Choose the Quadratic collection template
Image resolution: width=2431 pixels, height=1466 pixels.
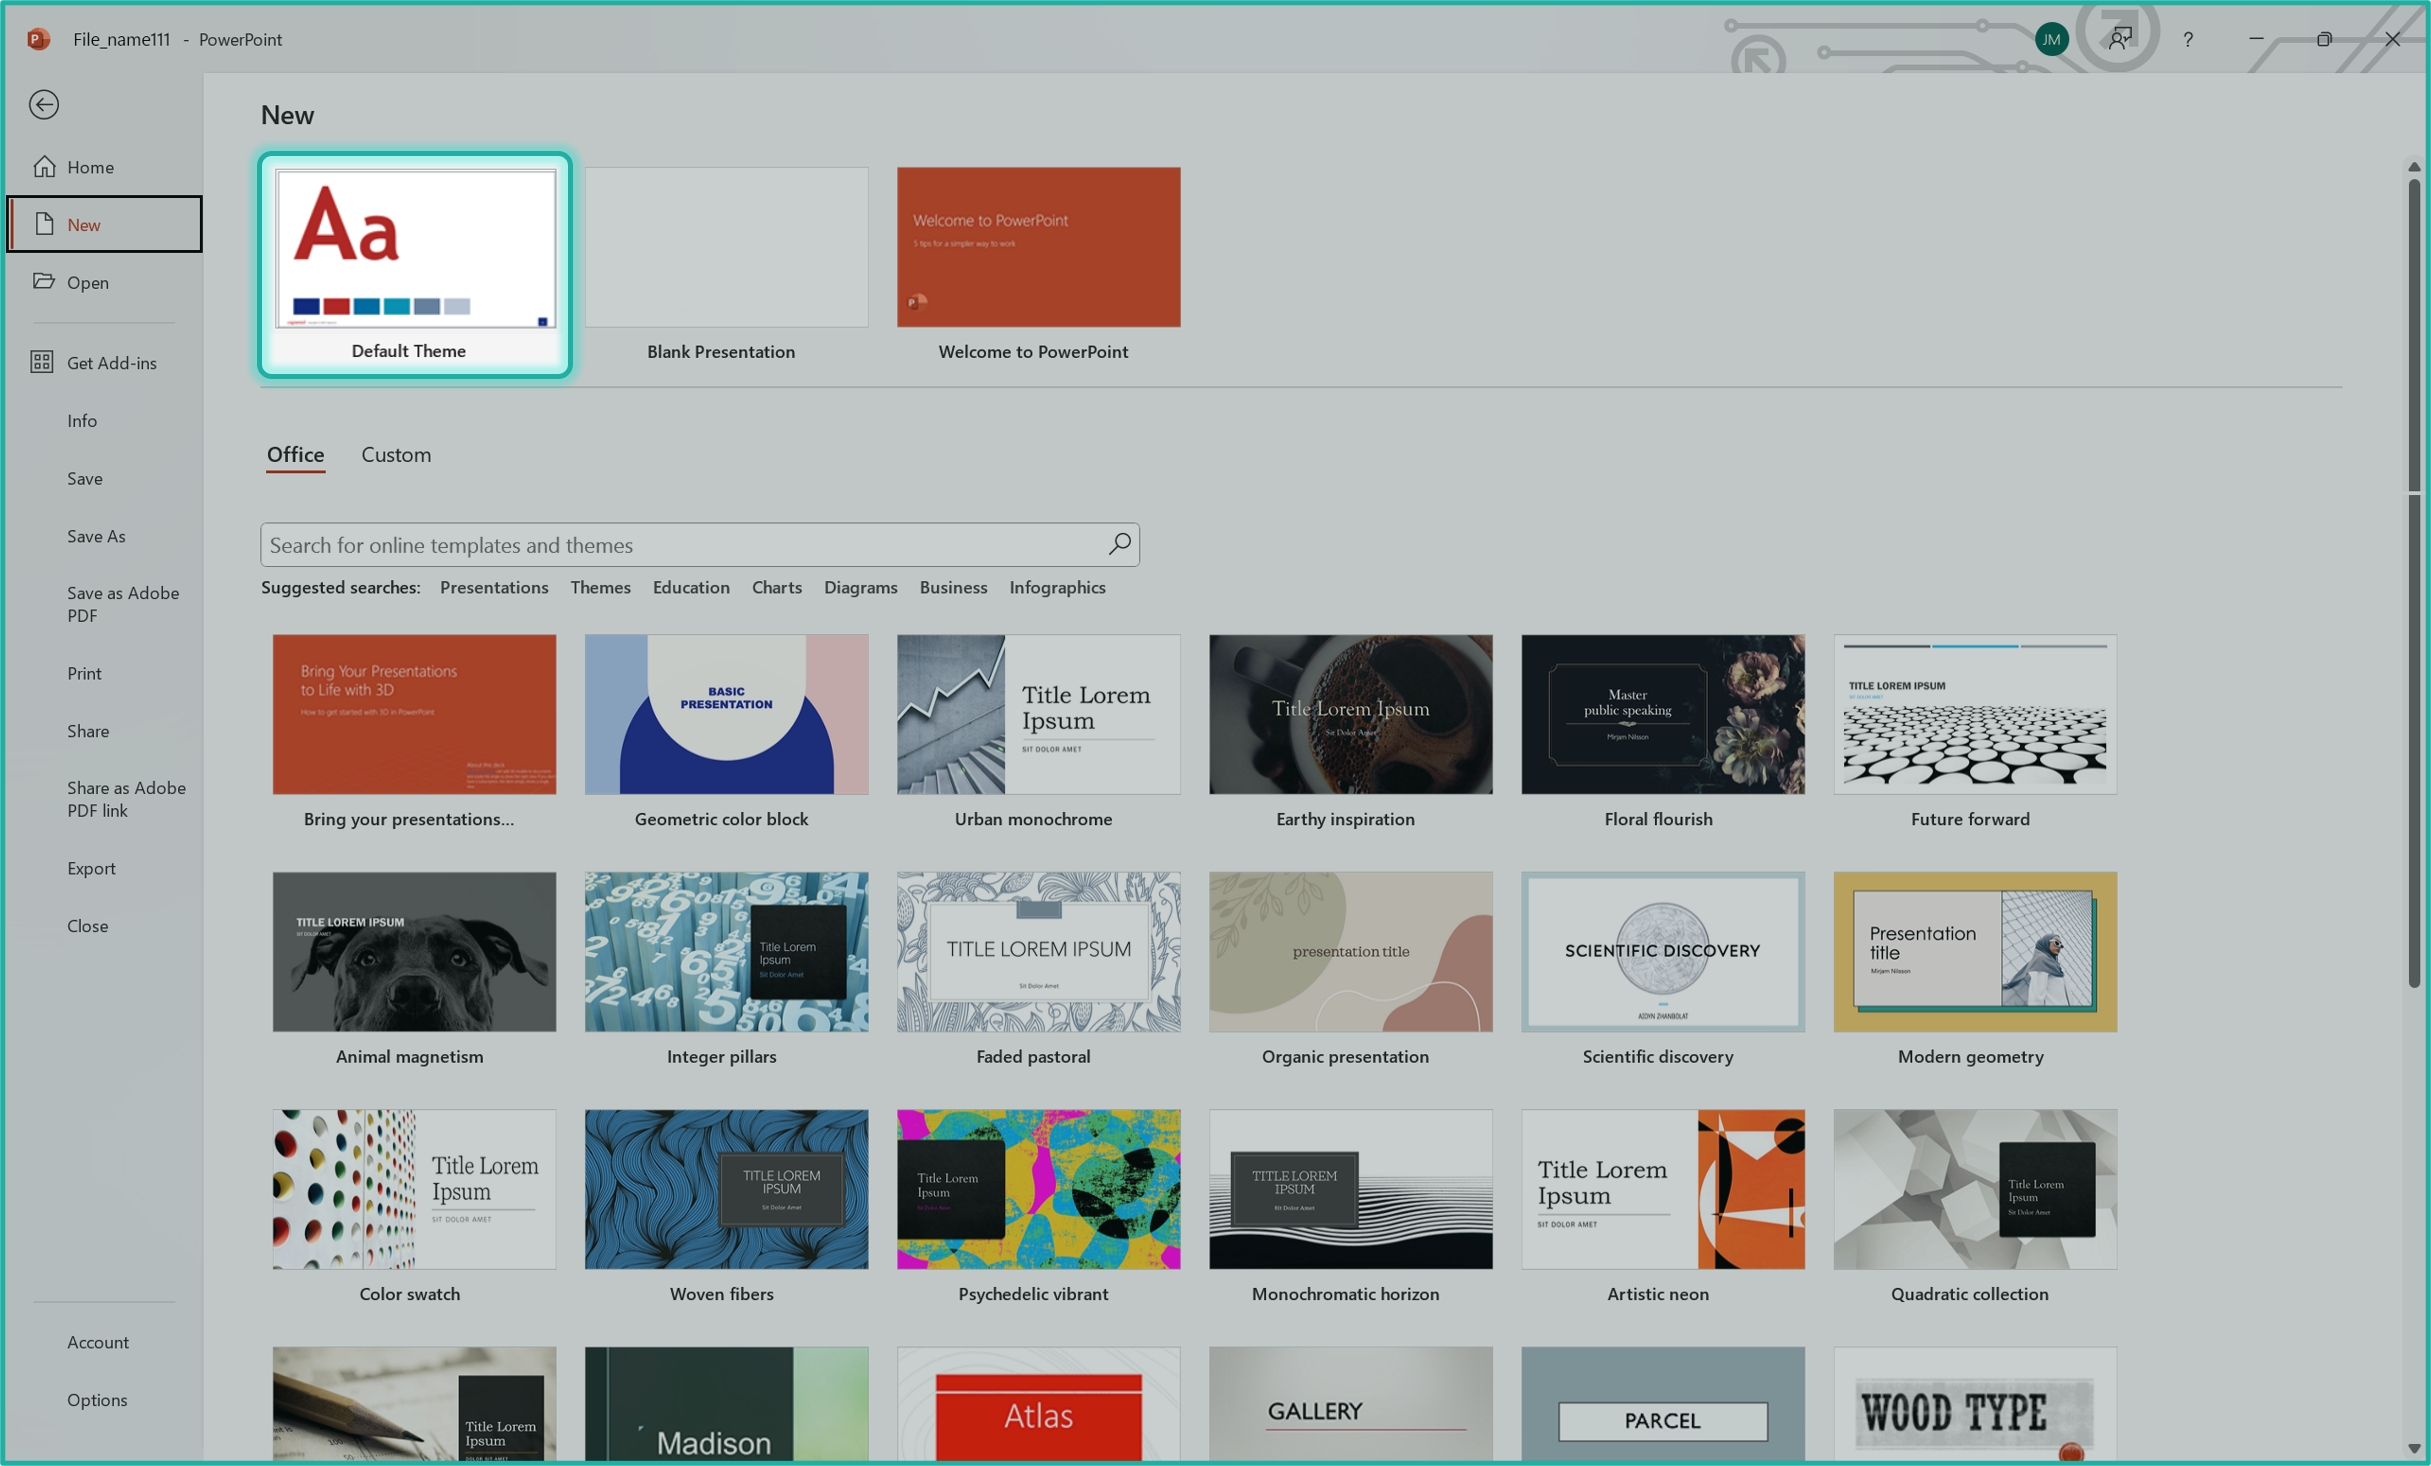[1975, 1189]
